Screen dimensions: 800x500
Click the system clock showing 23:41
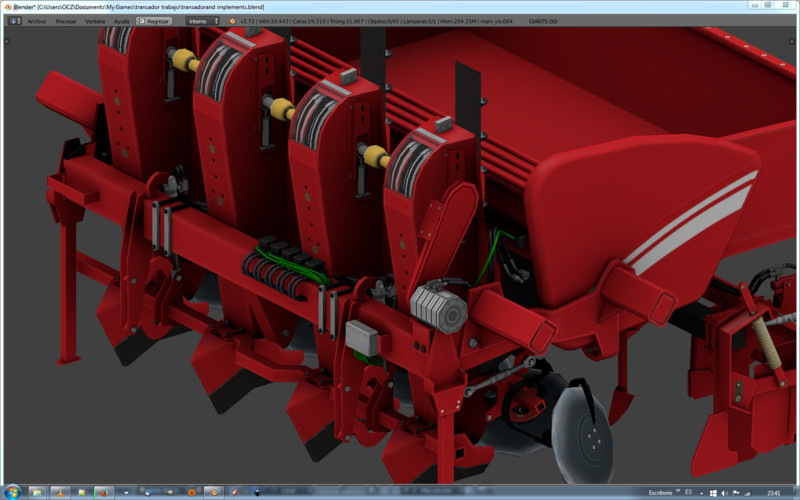click(773, 492)
